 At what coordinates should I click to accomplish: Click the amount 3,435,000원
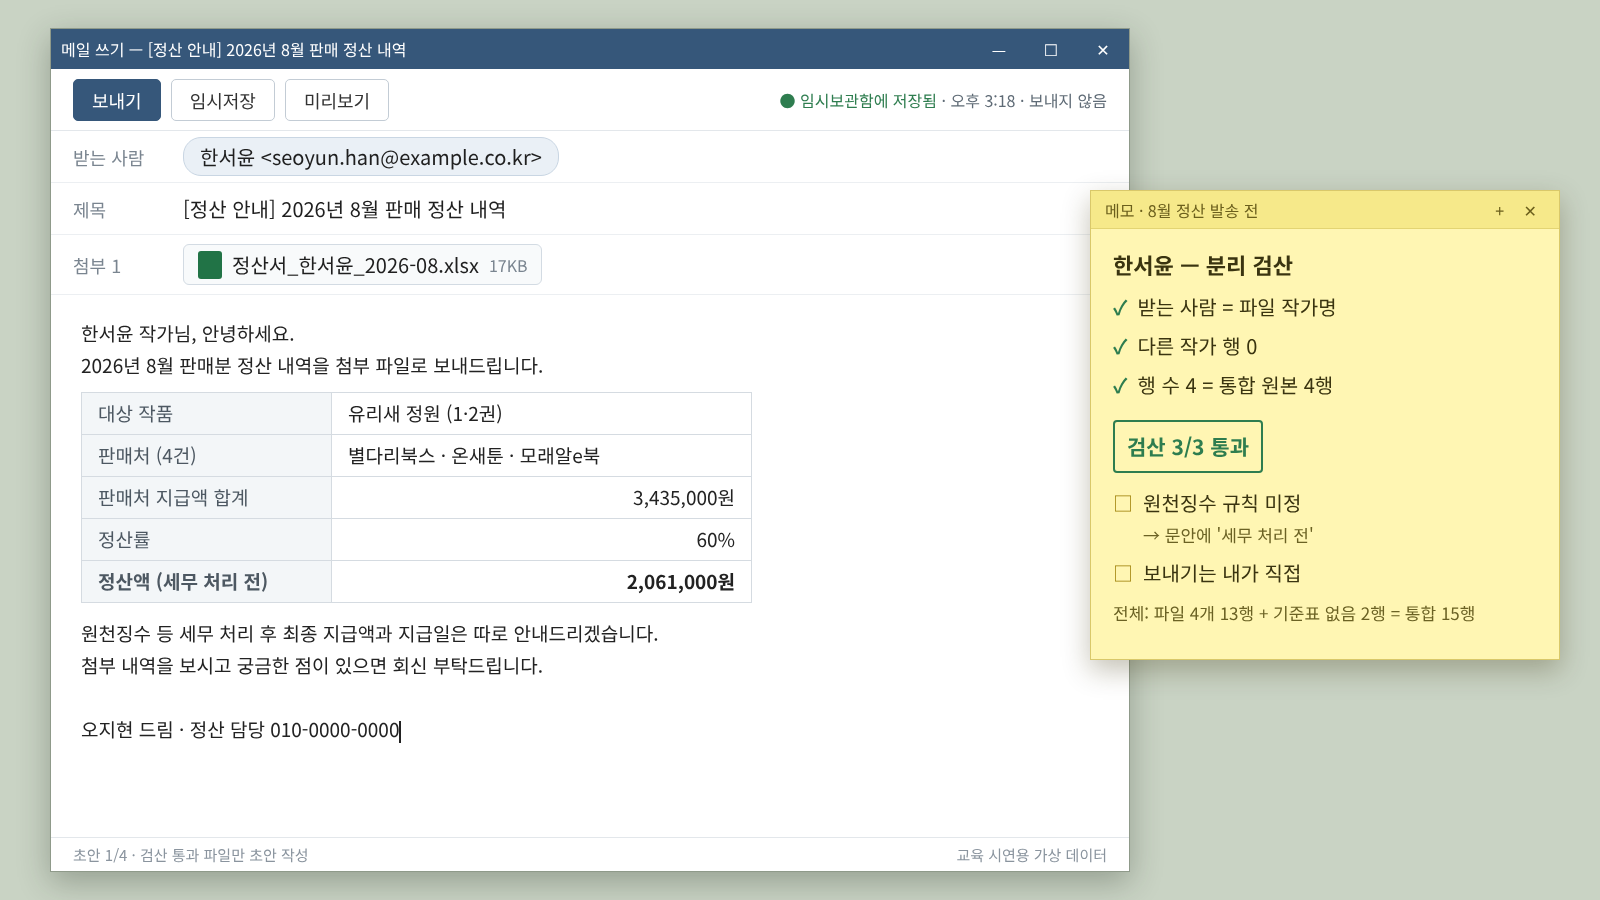tap(684, 498)
